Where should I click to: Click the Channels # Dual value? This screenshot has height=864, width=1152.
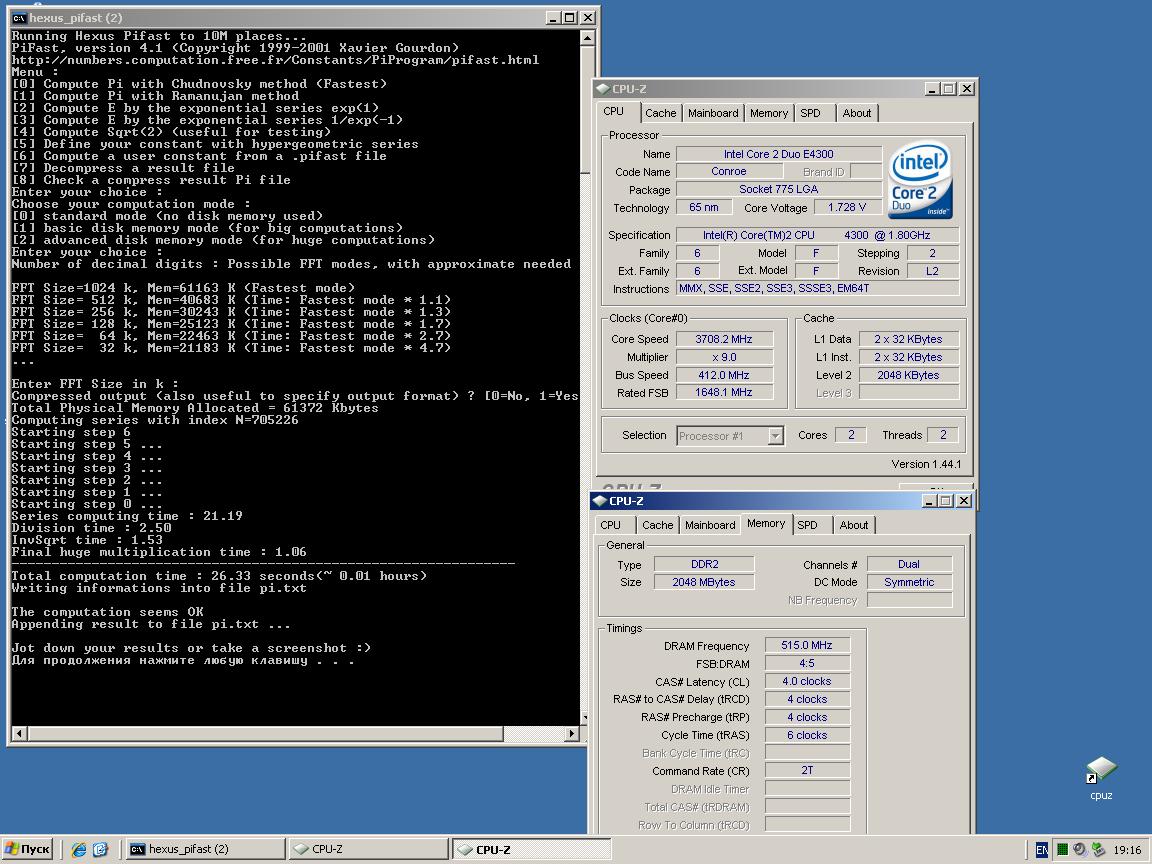909,565
